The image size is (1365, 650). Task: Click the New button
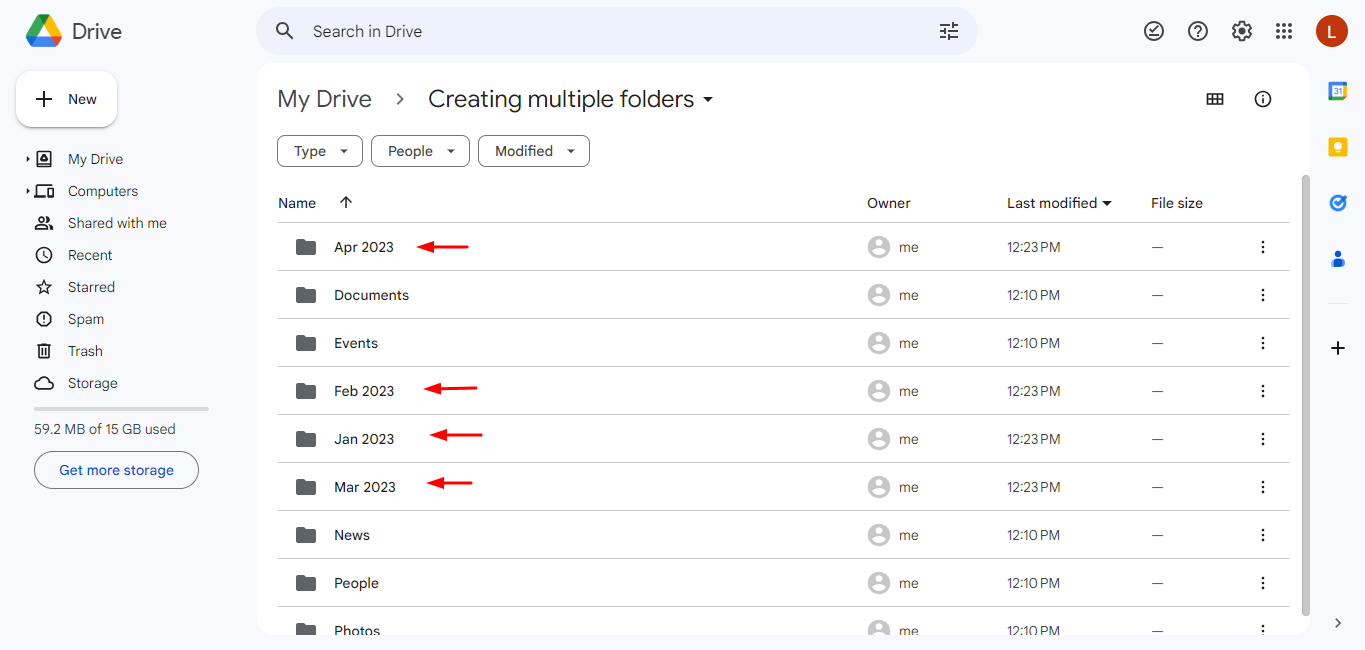pos(66,99)
